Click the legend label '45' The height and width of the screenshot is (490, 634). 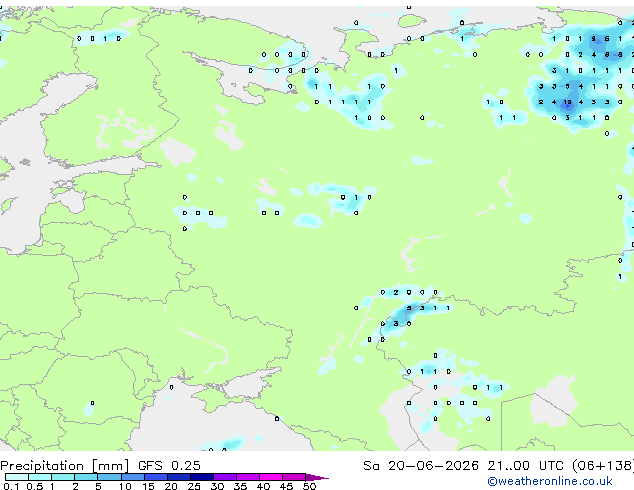(286, 486)
